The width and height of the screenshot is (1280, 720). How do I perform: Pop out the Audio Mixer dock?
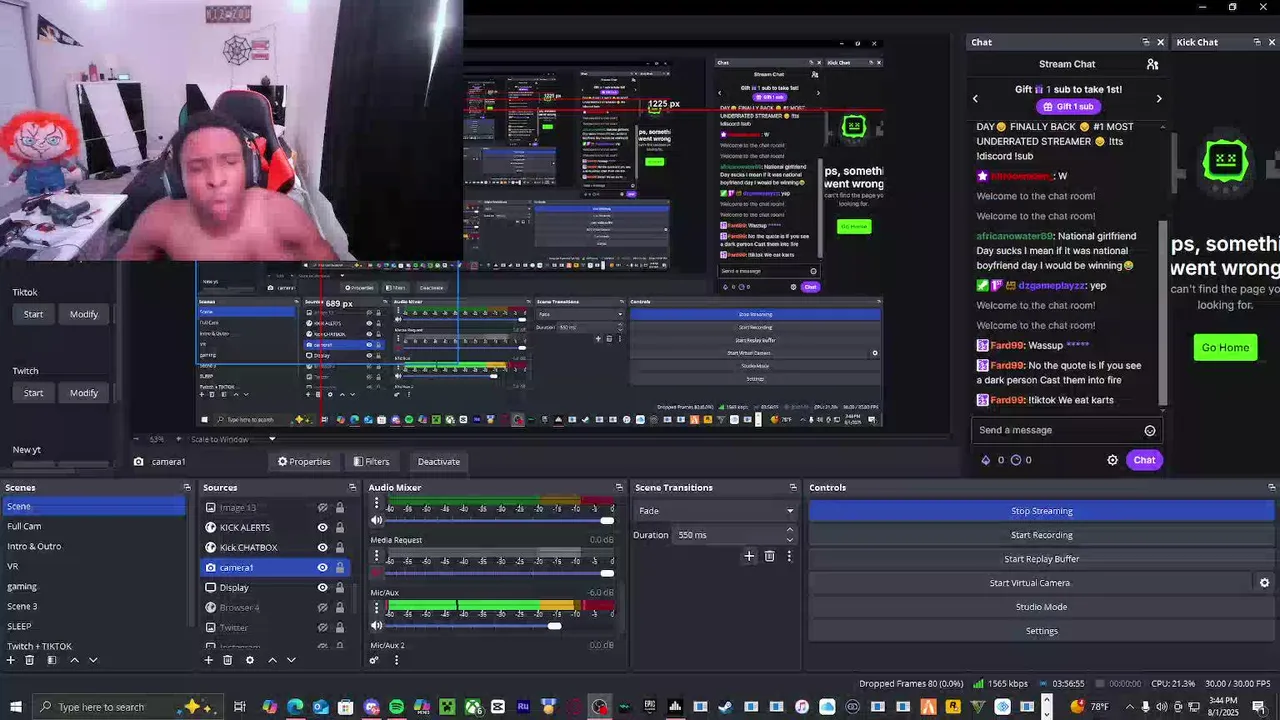(617, 487)
